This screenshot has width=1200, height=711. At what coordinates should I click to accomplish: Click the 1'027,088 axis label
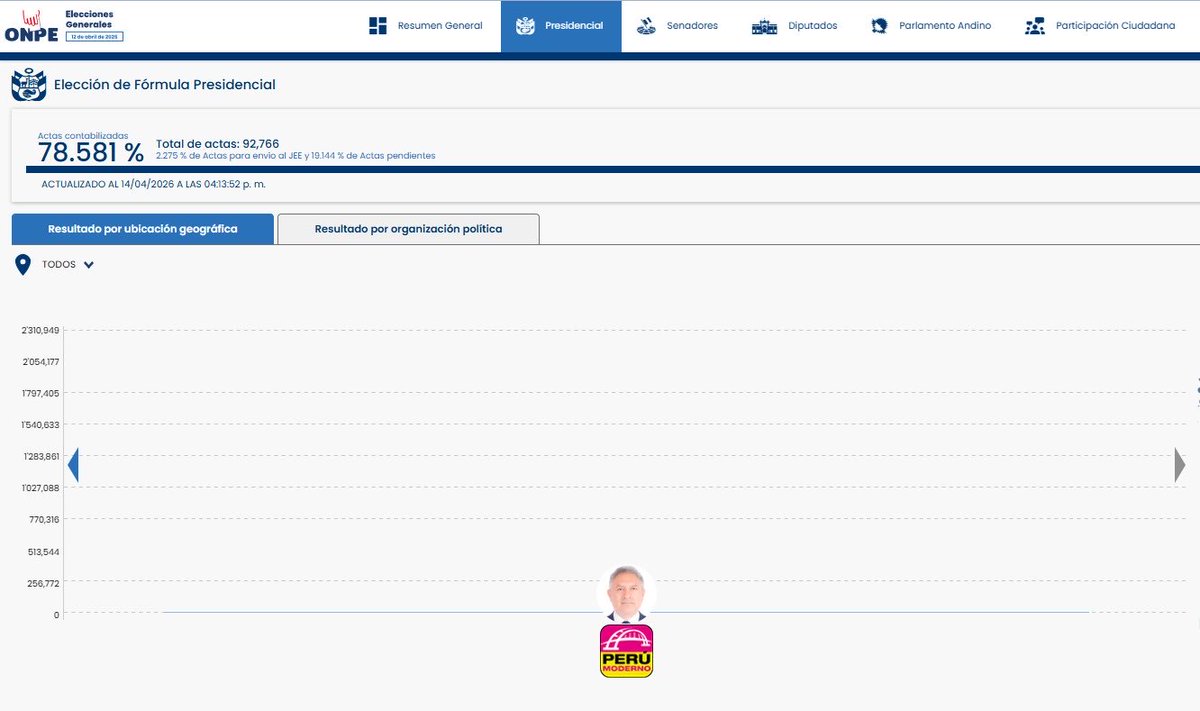[40, 488]
